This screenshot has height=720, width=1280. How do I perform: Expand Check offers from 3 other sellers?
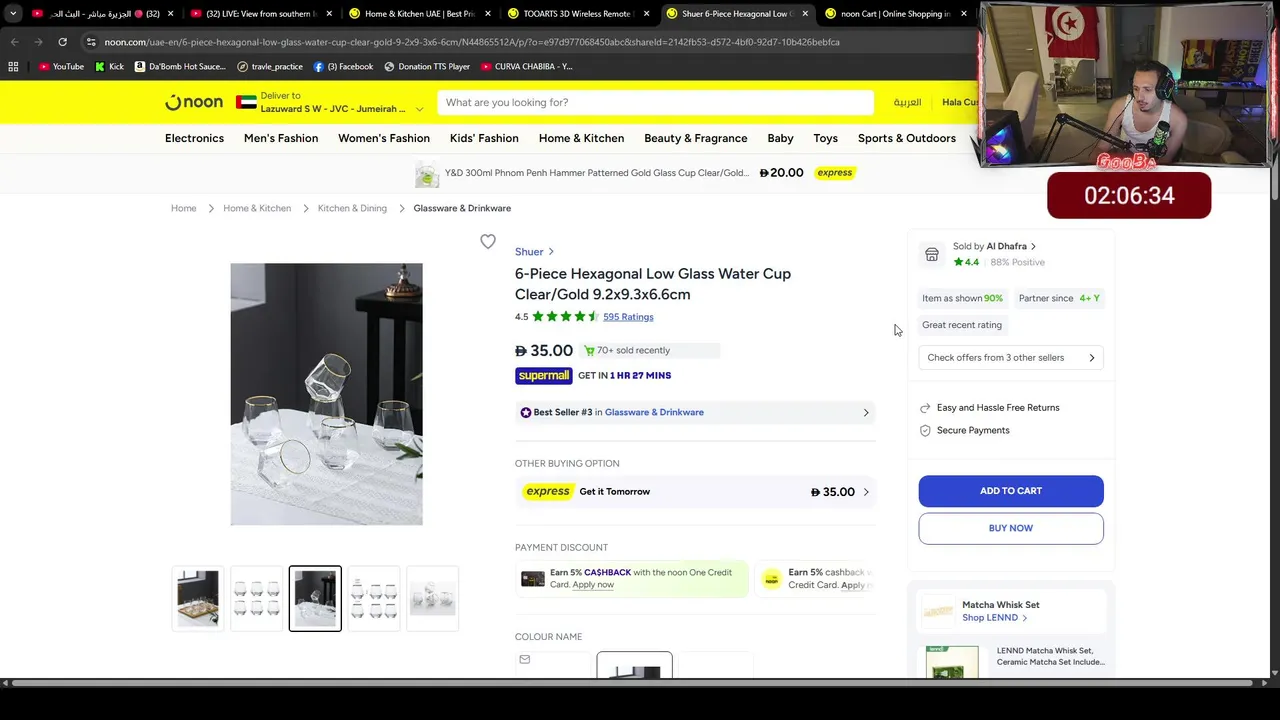coord(1011,357)
